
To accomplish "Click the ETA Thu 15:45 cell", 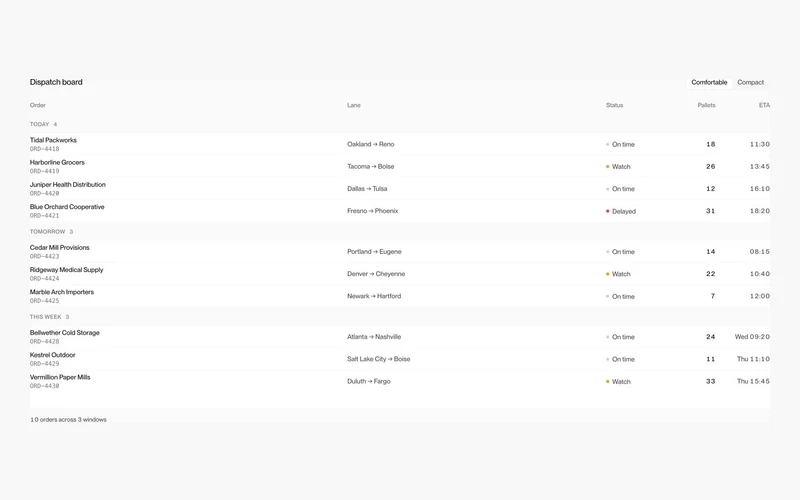I will (x=754, y=381).
